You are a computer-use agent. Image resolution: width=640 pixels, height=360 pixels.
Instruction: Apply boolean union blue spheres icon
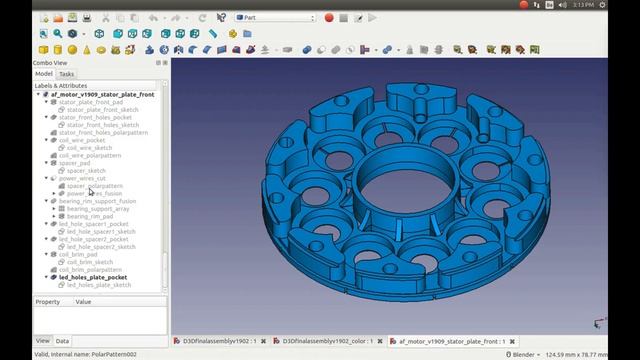click(x=307, y=50)
